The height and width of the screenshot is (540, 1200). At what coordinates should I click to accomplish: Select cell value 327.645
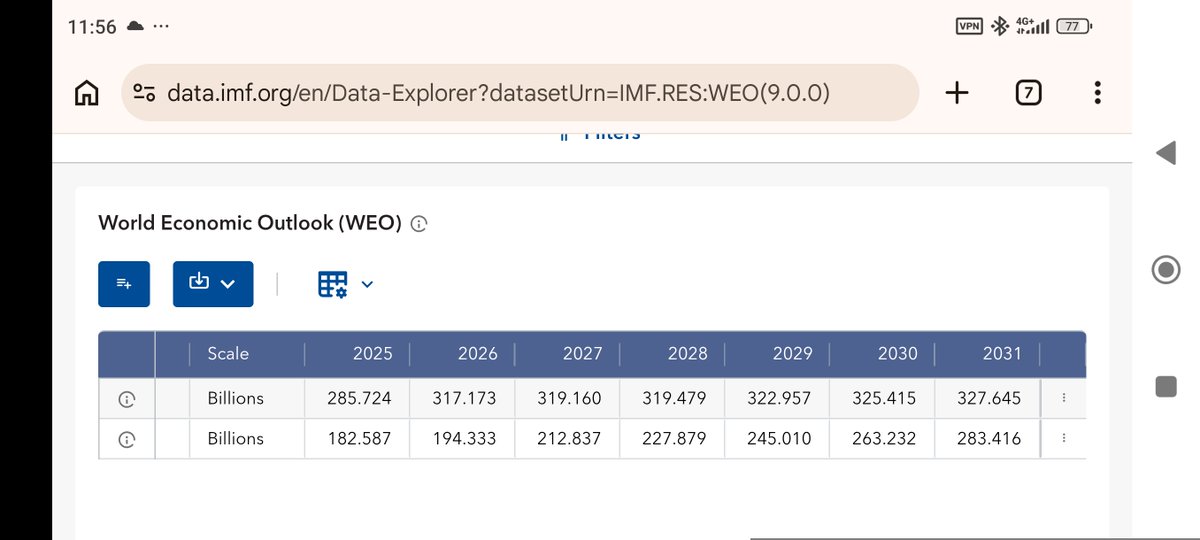989,398
